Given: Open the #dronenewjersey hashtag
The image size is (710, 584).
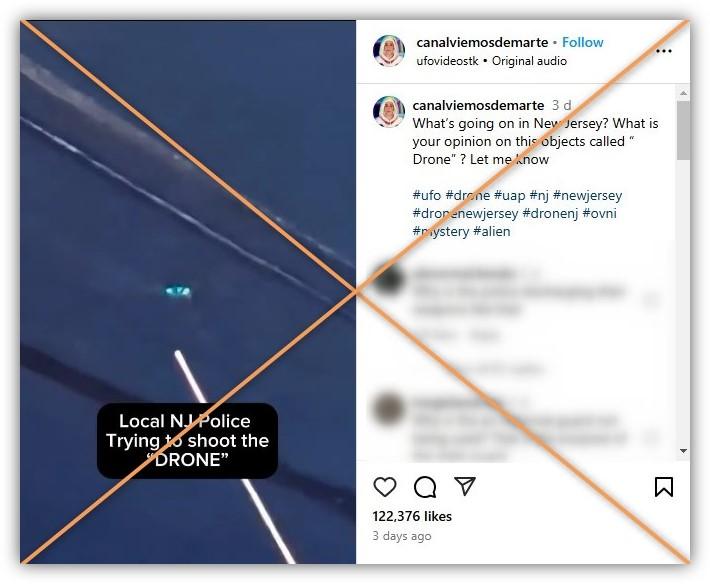Looking at the screenshot, I should [x=465, y=213].
